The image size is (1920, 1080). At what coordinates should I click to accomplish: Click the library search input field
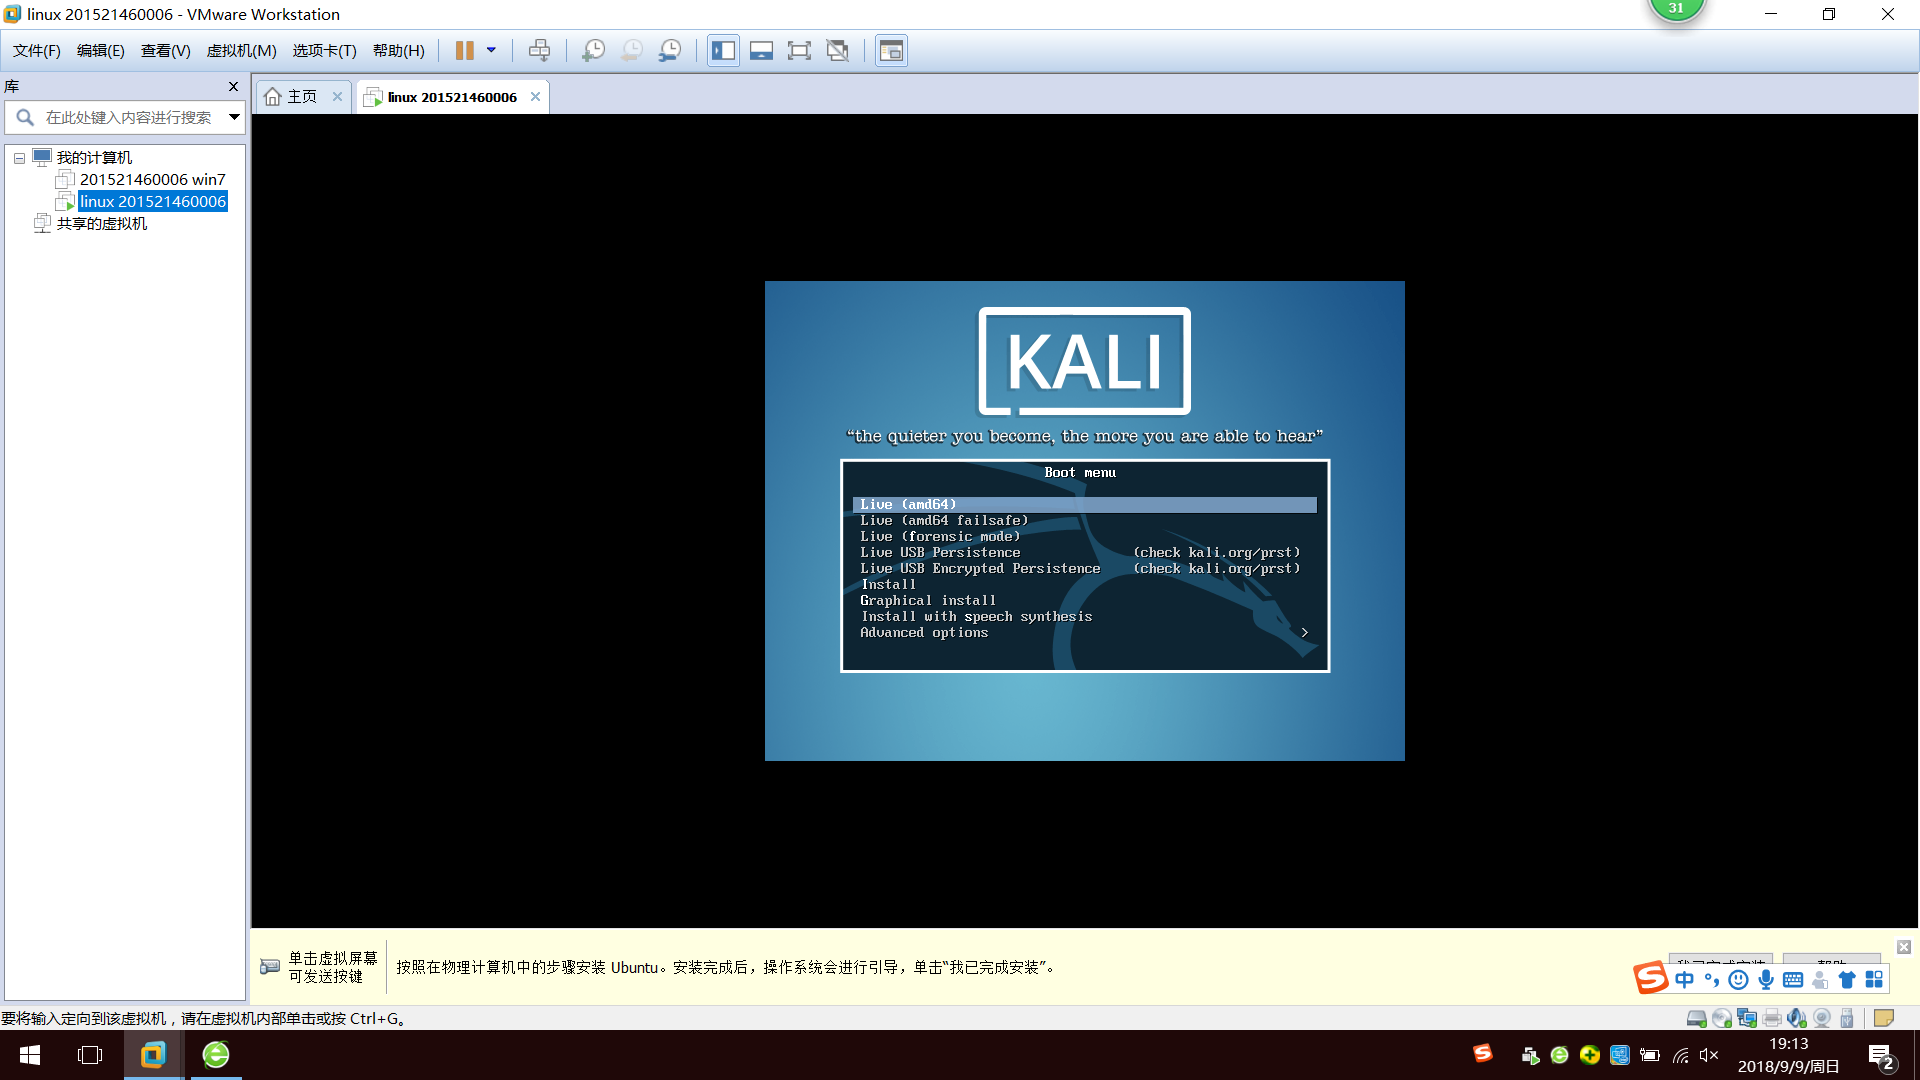[x=128, y=117]
